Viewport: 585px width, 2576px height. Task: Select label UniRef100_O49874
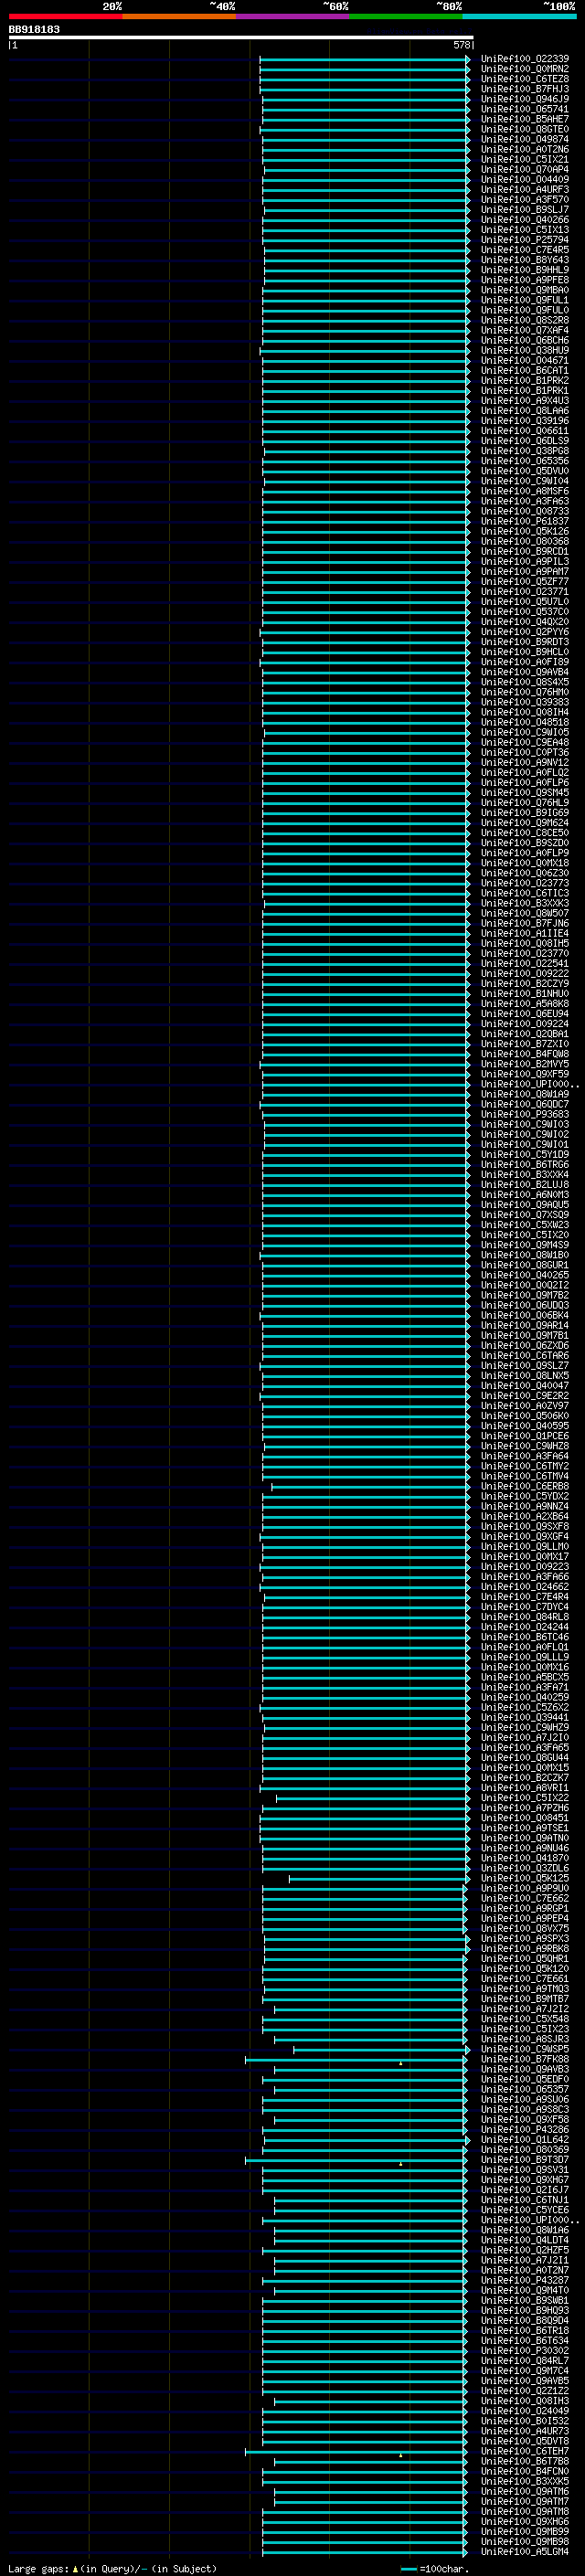click(x=524, y=139)
